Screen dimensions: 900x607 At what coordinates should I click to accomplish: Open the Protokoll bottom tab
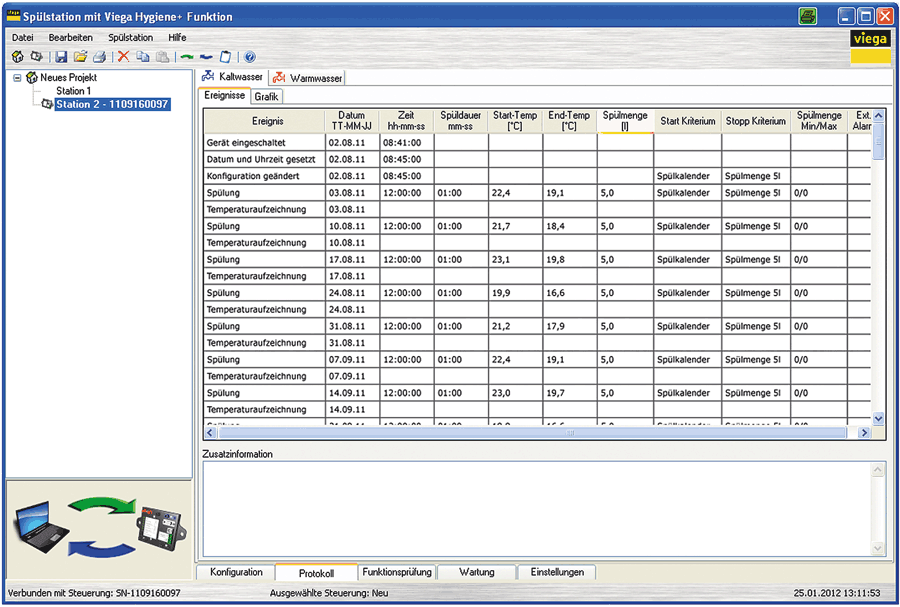[x=316, y=573]
